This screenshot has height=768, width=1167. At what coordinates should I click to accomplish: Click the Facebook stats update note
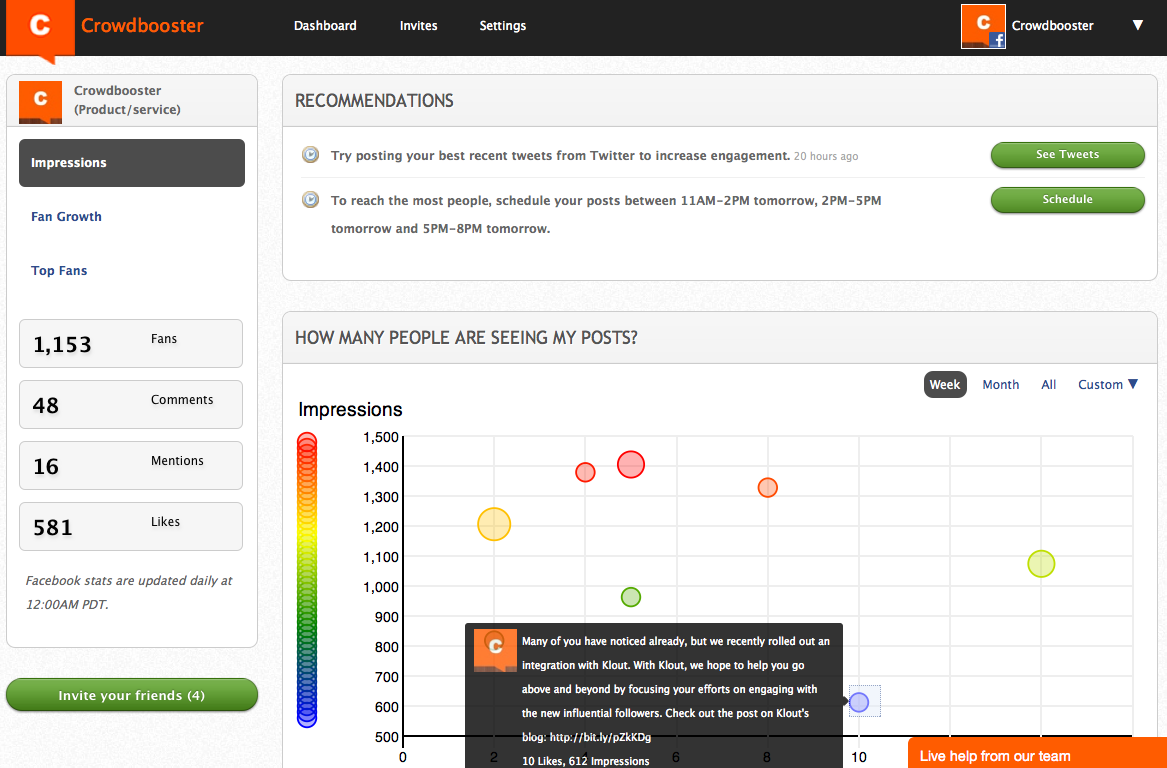pos(129,592)
